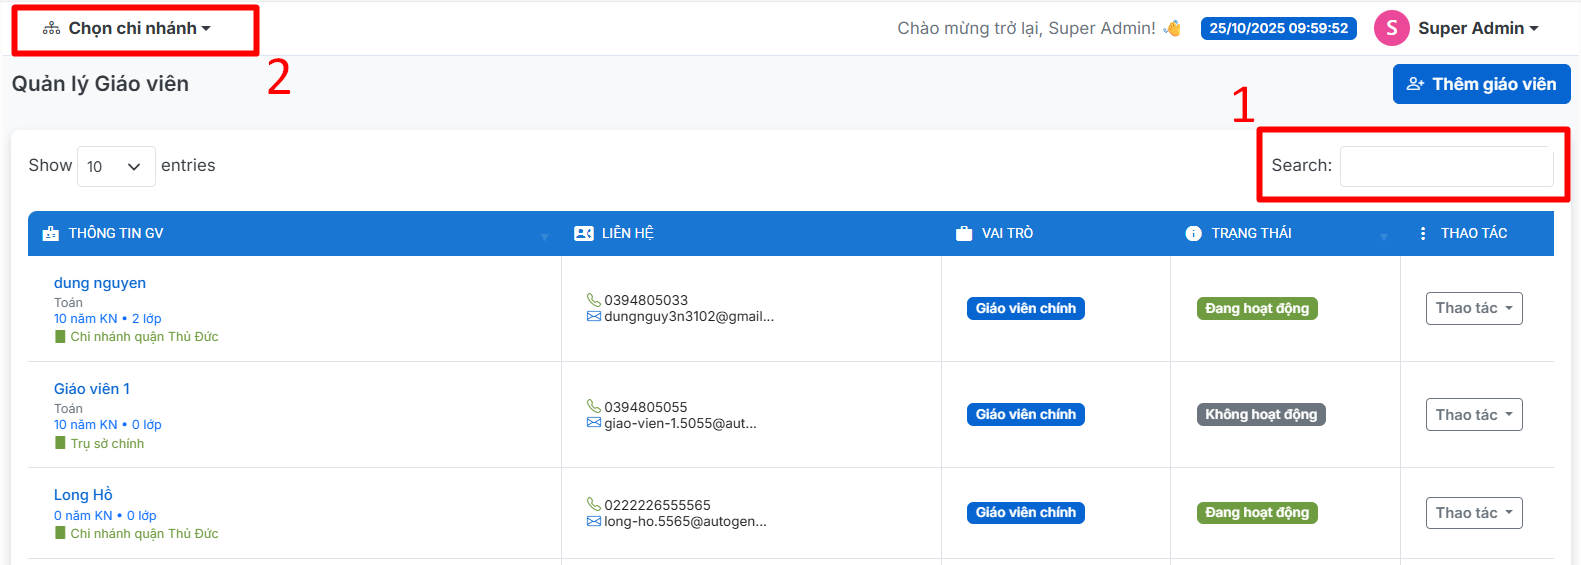Click the branch network icon beside Chọn chi nhánh
The width and height of the screenshot is (1581, 565).
[x=51, y=29]
